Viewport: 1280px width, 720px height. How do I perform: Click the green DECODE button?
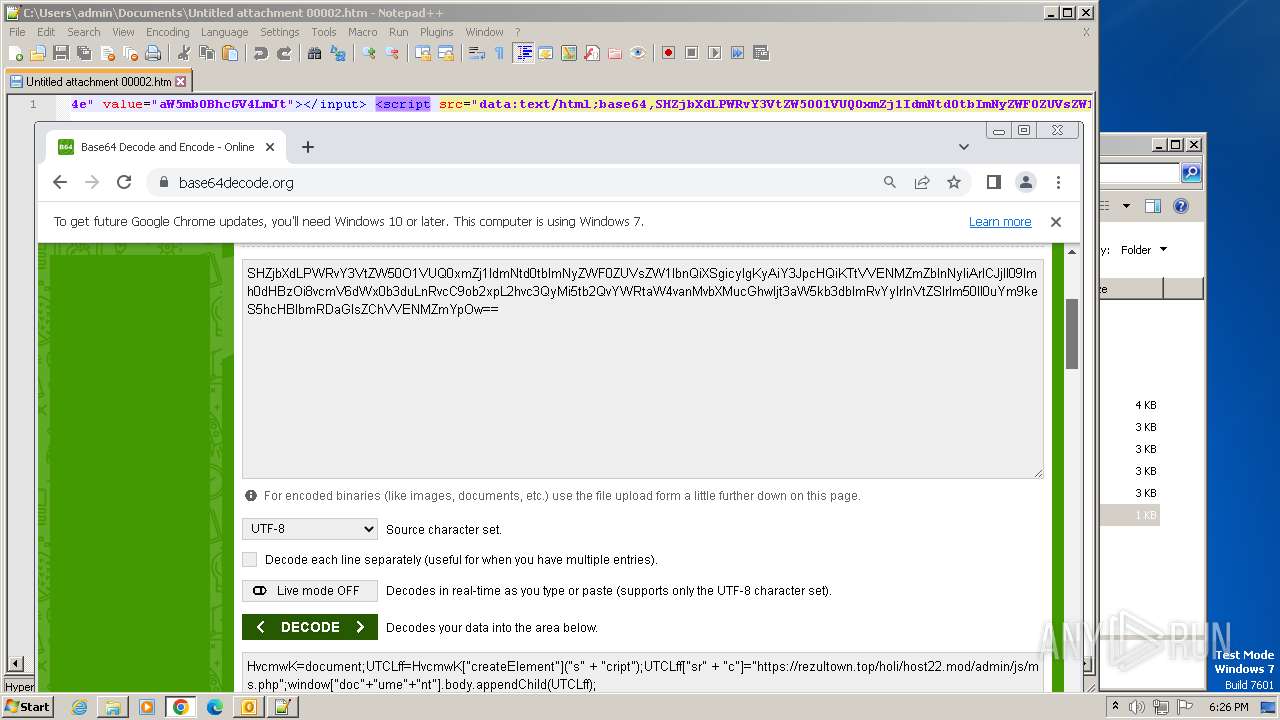tap(310, 627)
